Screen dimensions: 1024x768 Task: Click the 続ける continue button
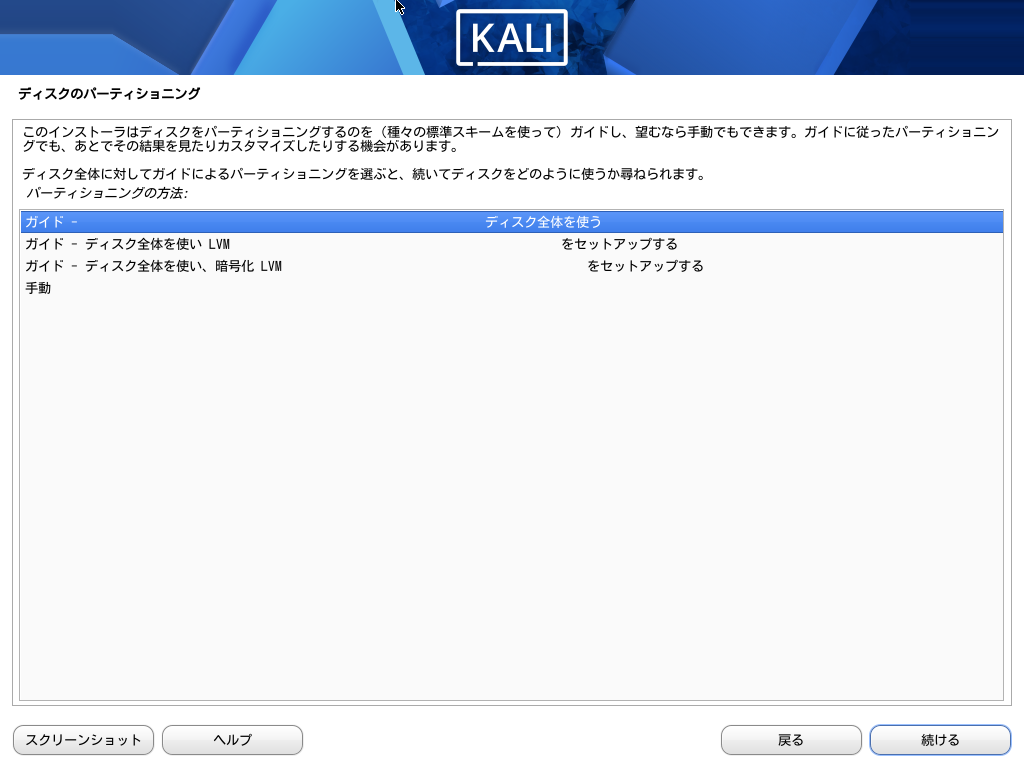[x=940, y=740]
